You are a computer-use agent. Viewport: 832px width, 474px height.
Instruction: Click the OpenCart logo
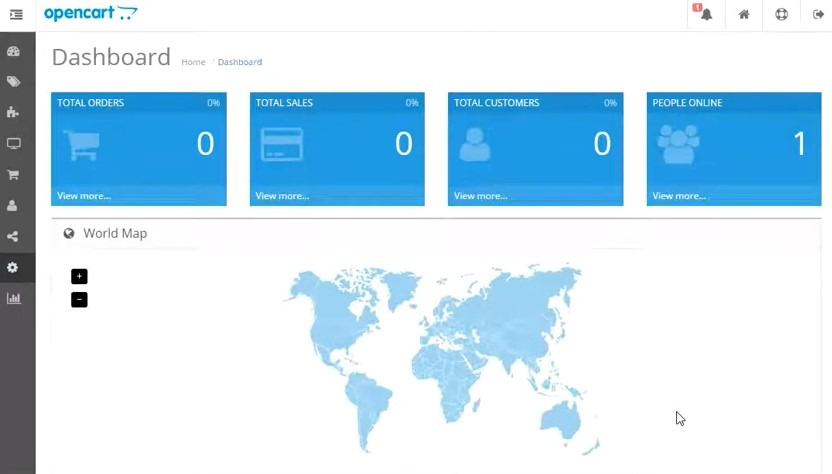point(91,13)
